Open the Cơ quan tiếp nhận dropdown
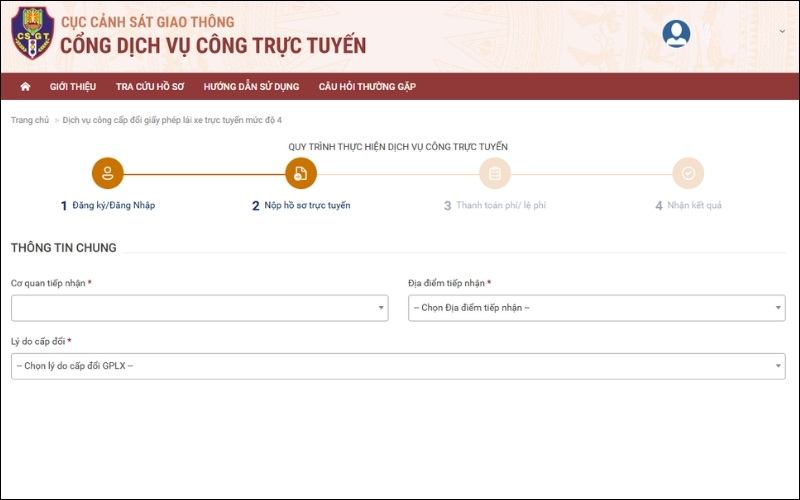The width and height of the screenshot is (800, 500). (x=199, y=308)
